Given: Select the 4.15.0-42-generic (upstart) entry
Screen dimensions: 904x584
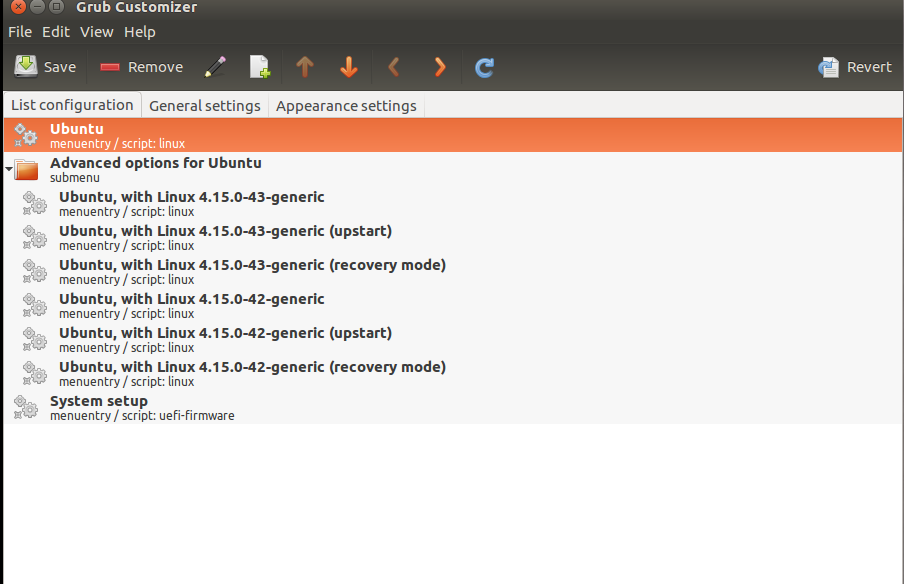Looking at the screenshot, I should [453, 340].
